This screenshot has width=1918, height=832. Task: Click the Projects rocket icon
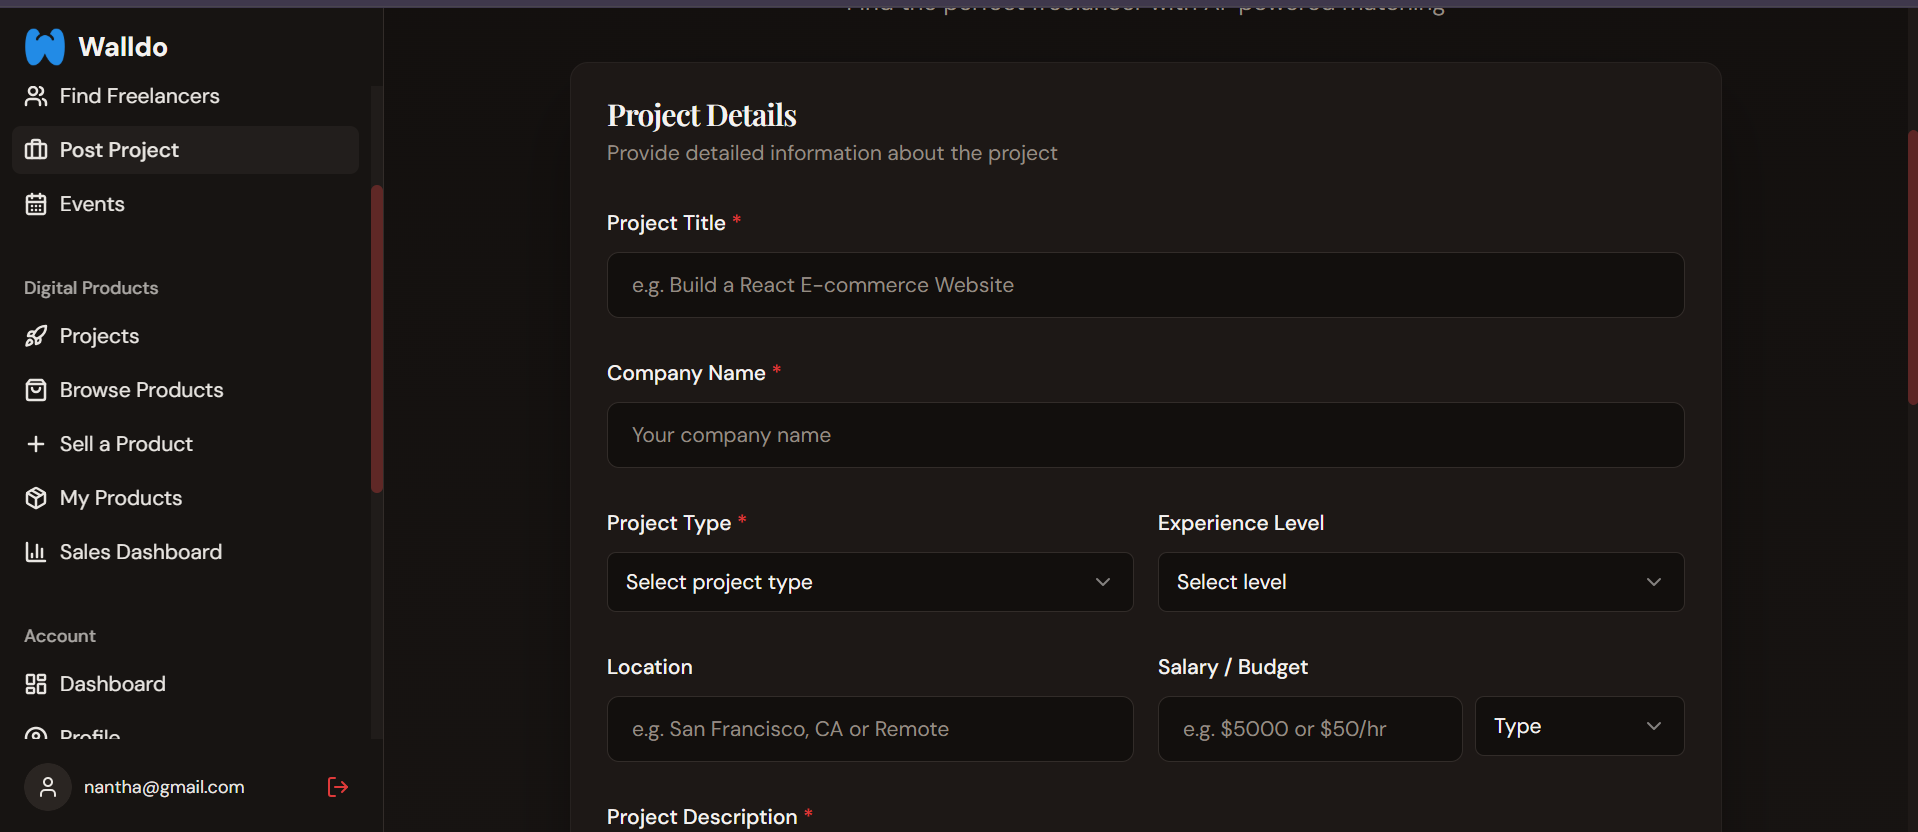36,336
